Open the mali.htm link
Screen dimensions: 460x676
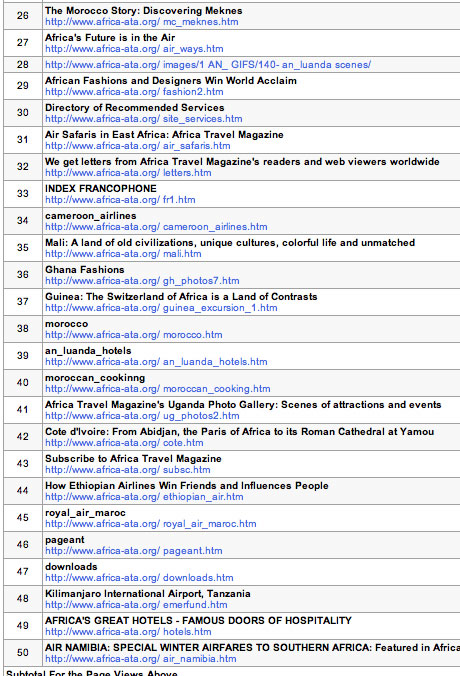[x=123, y=254]
